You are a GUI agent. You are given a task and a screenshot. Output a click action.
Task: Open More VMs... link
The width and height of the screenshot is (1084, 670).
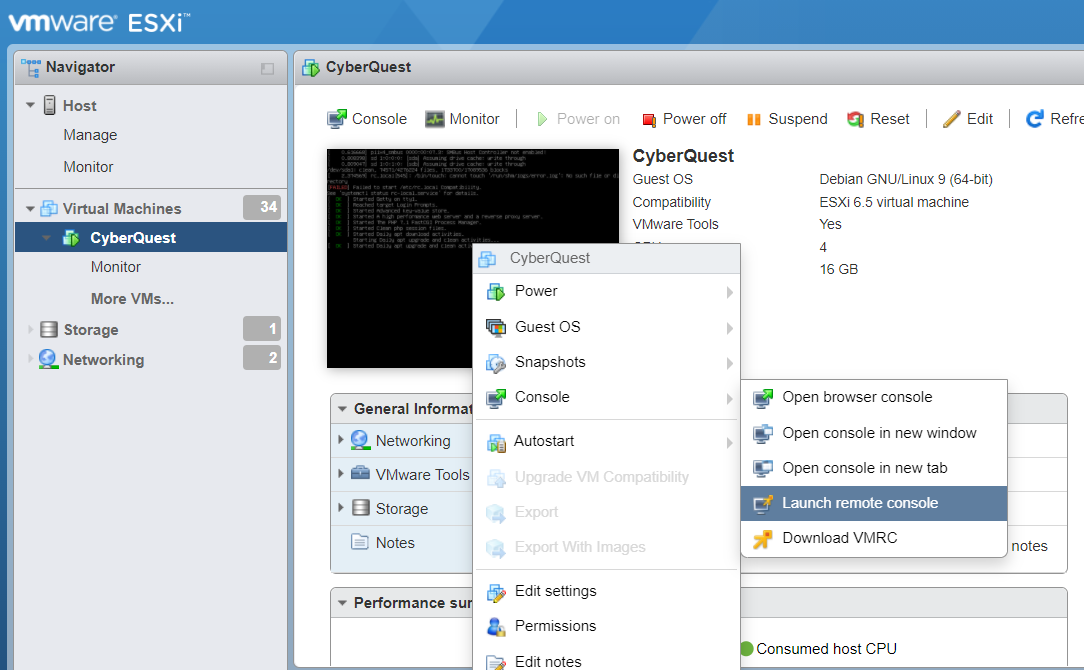click(x=132, y=299)
